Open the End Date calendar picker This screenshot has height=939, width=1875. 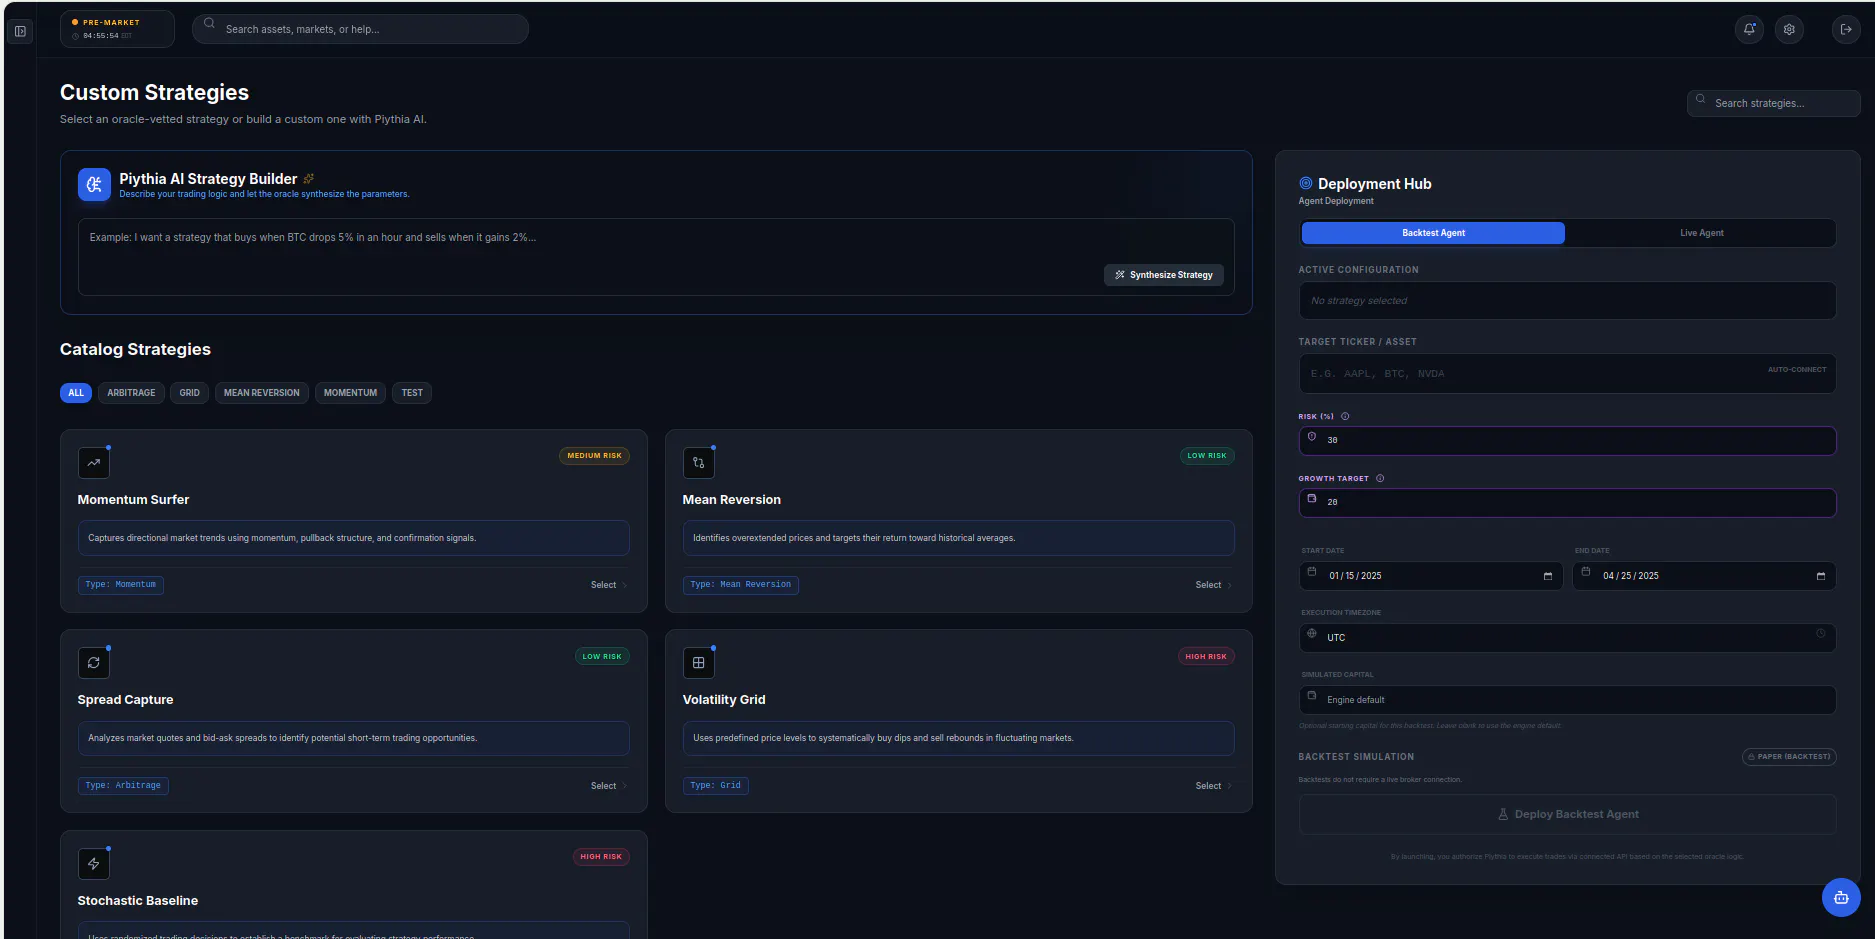coord(1821,576)
